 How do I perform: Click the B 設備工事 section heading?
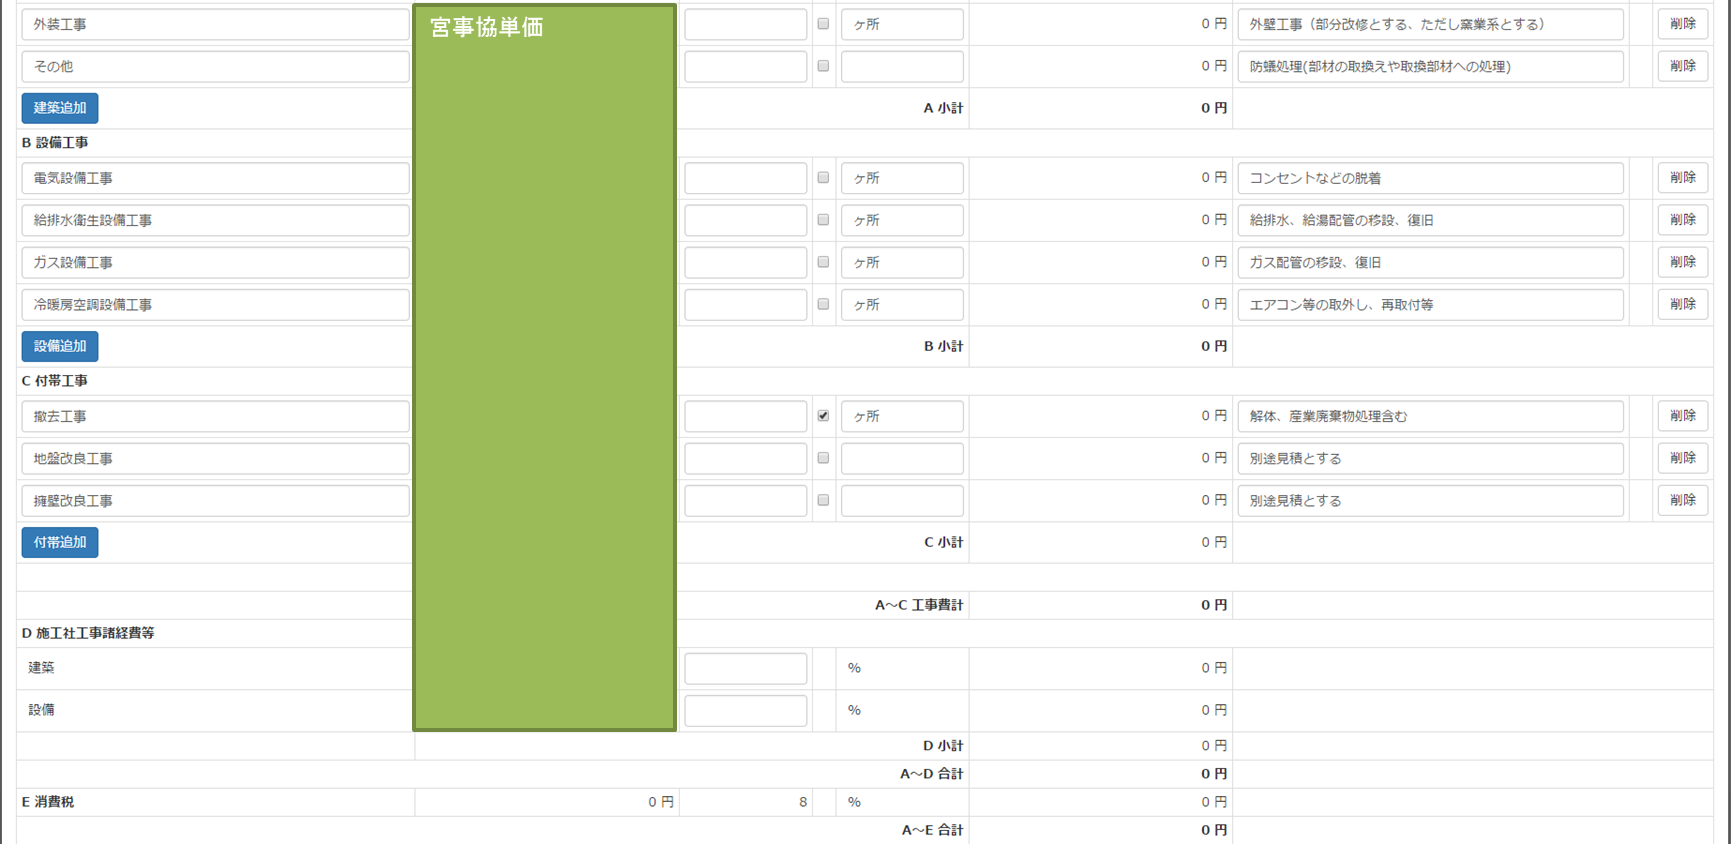[x=55, y=143]
